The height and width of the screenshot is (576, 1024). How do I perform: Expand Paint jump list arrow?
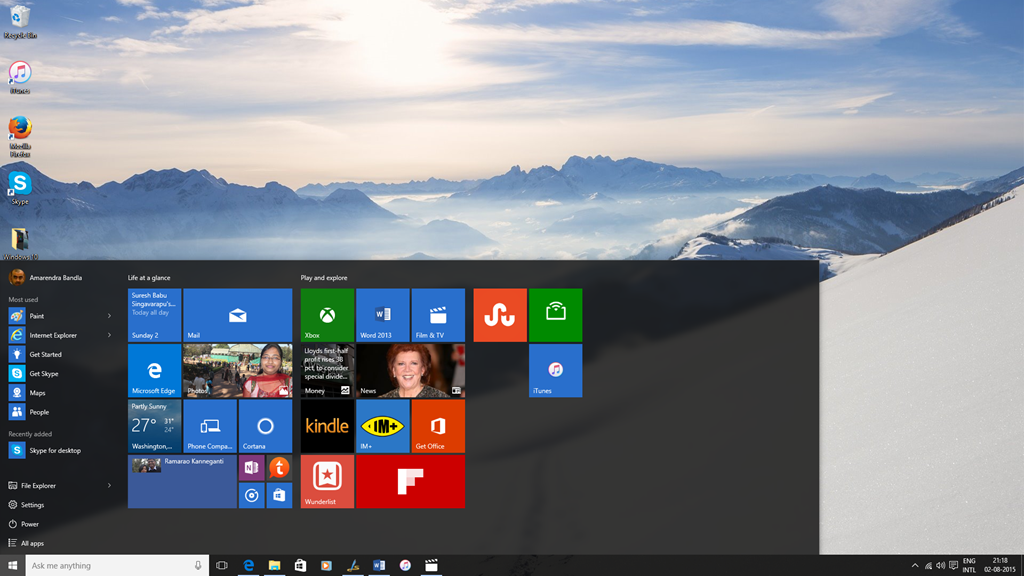(109, 316)
